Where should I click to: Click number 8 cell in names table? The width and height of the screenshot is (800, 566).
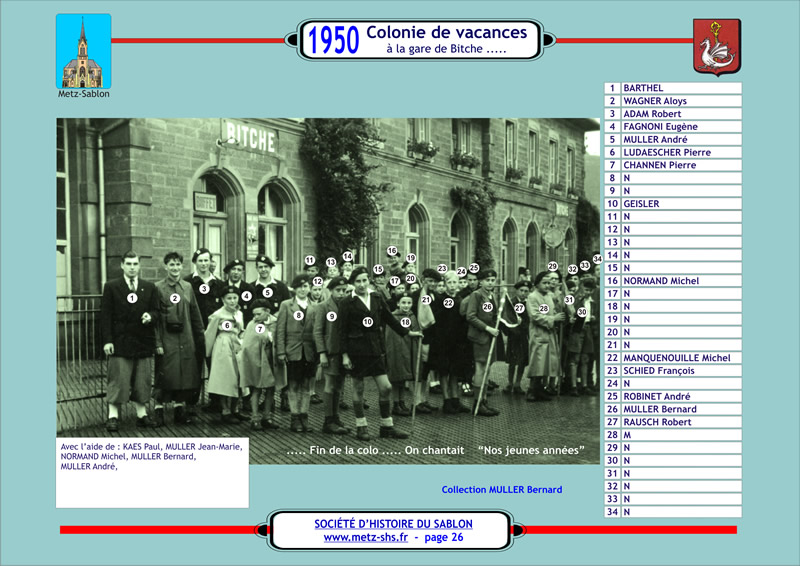(612, 178)
